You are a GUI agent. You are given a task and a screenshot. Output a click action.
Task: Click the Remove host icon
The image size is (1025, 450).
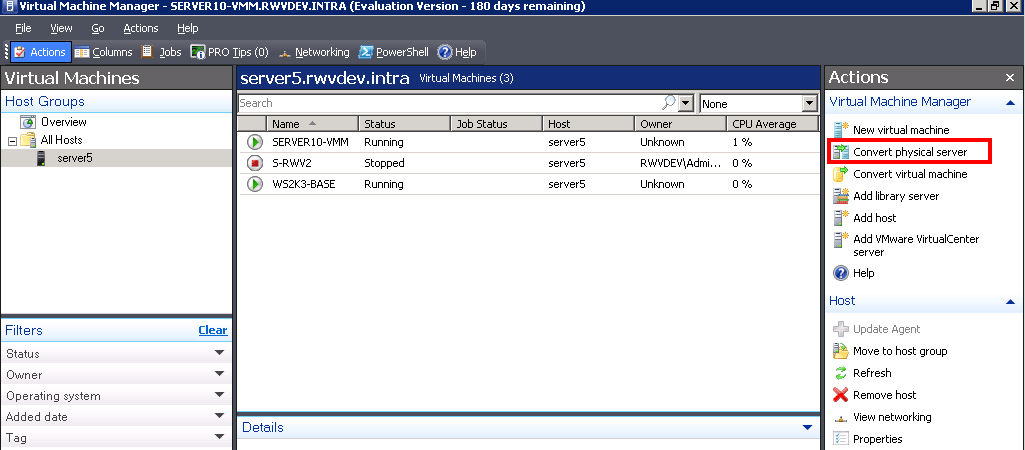coord(841,395)
